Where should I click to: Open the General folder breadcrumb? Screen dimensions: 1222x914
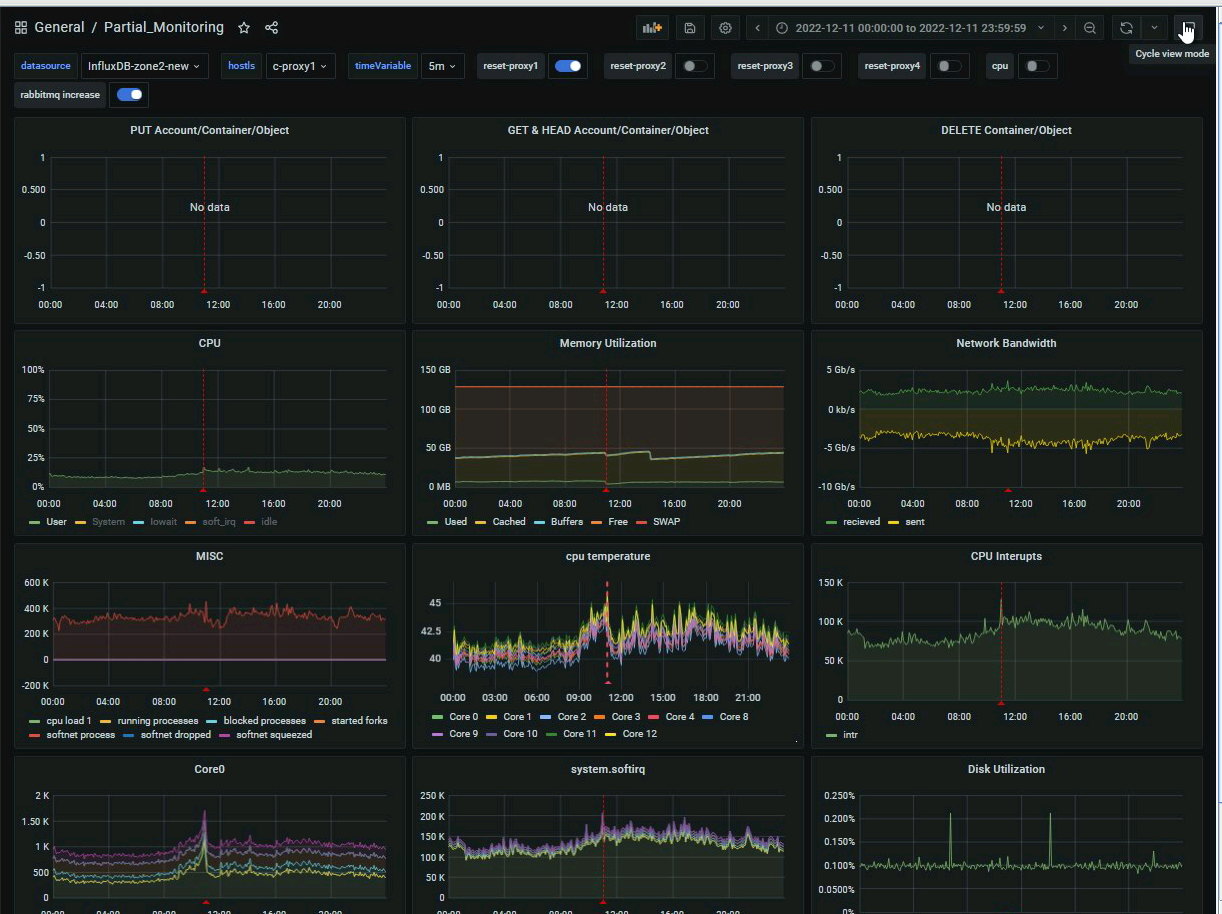tap(59, 28)
